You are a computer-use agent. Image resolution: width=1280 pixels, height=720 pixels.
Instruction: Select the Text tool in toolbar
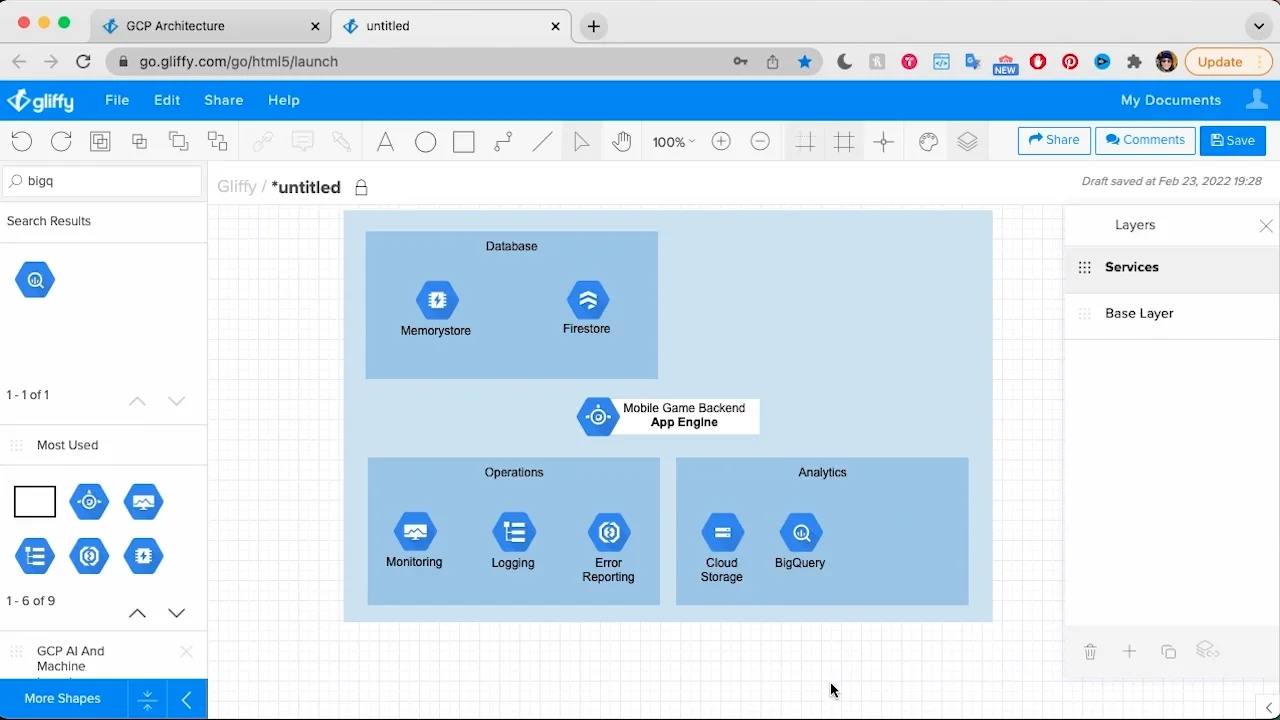pos(385,142)
